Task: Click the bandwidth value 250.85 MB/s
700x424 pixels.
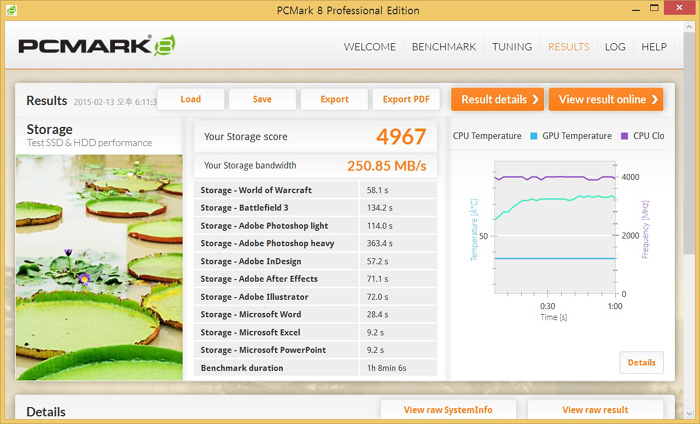Action: pyautogui.click(x=387, y=166)
